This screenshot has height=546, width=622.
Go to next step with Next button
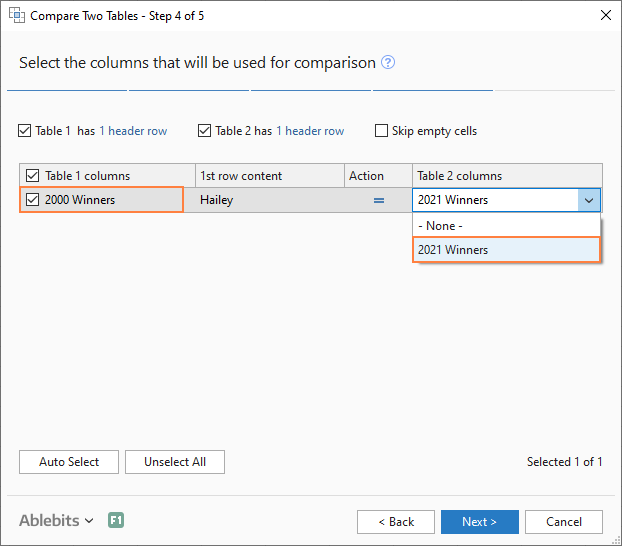point(479,522)
